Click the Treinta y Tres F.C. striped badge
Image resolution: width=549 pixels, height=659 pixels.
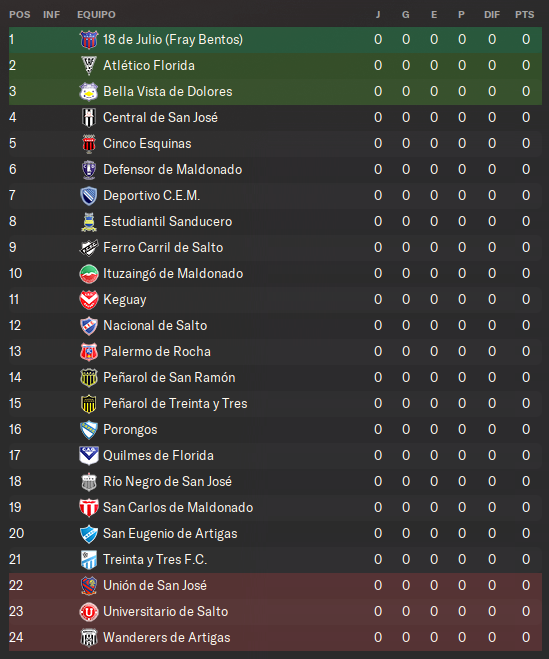(x=89, y=560)
